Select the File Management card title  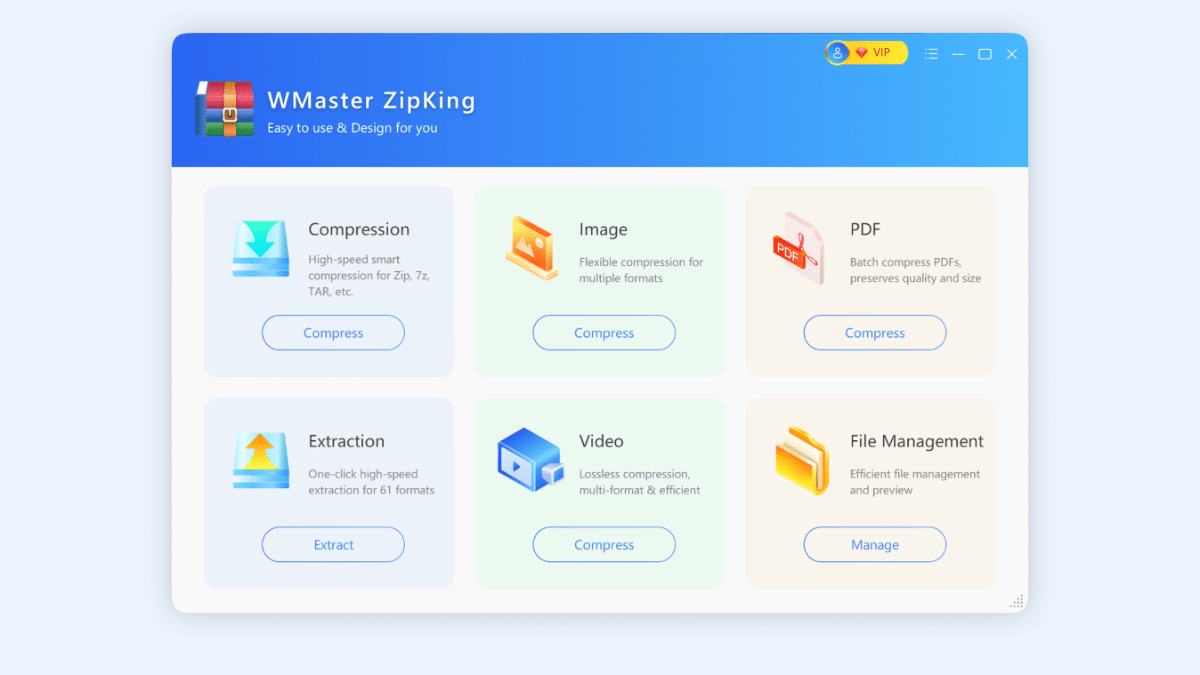click(916, 441)
